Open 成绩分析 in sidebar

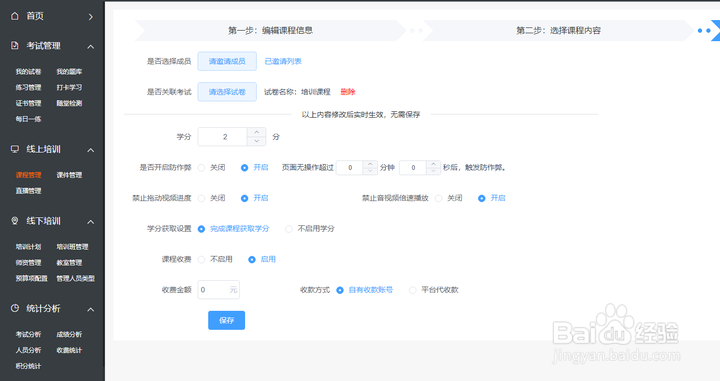(69, 334)
